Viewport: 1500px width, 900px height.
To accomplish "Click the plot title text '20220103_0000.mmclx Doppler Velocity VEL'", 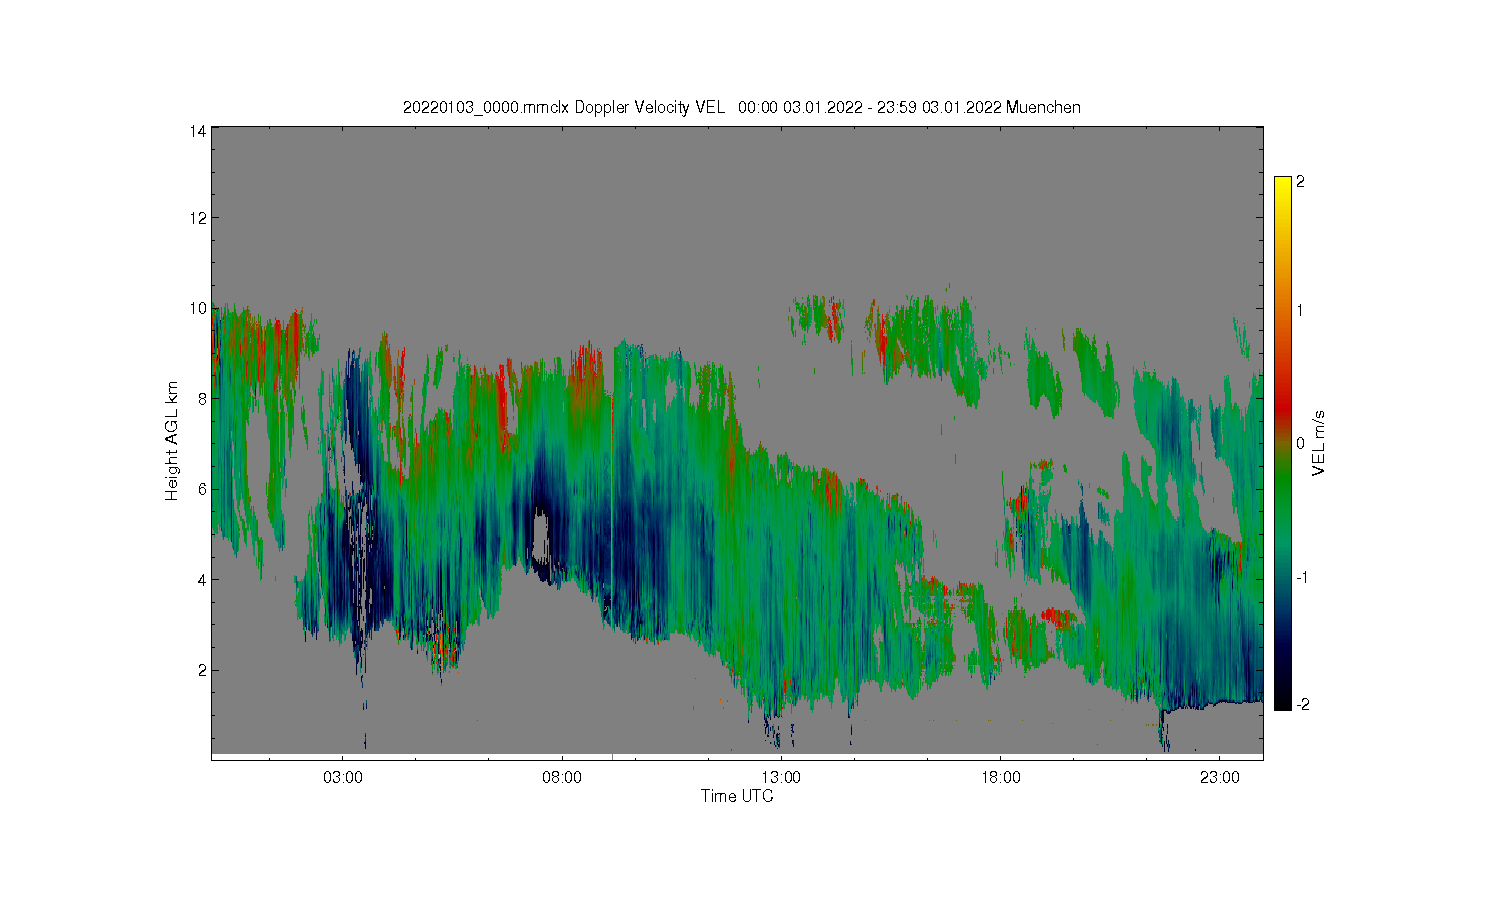I will [564, 107].
